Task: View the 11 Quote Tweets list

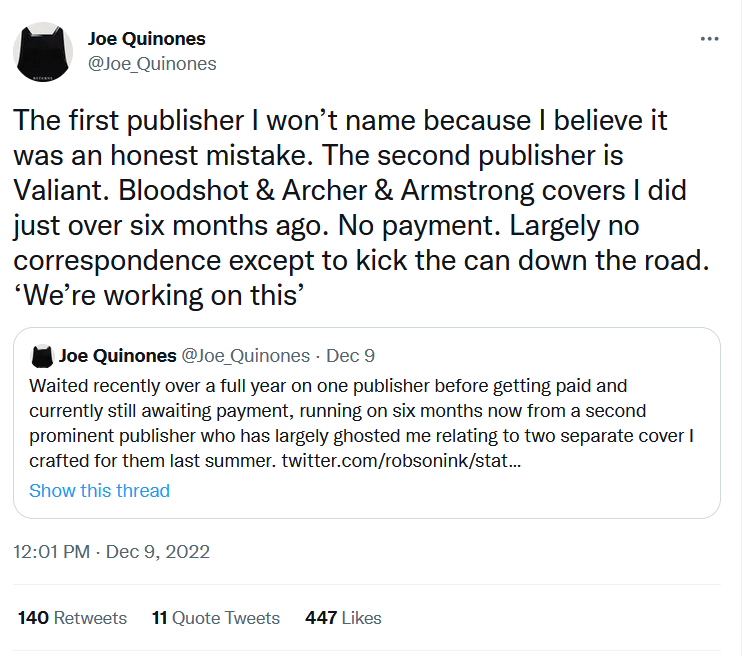Action: [x=216, y=618]
